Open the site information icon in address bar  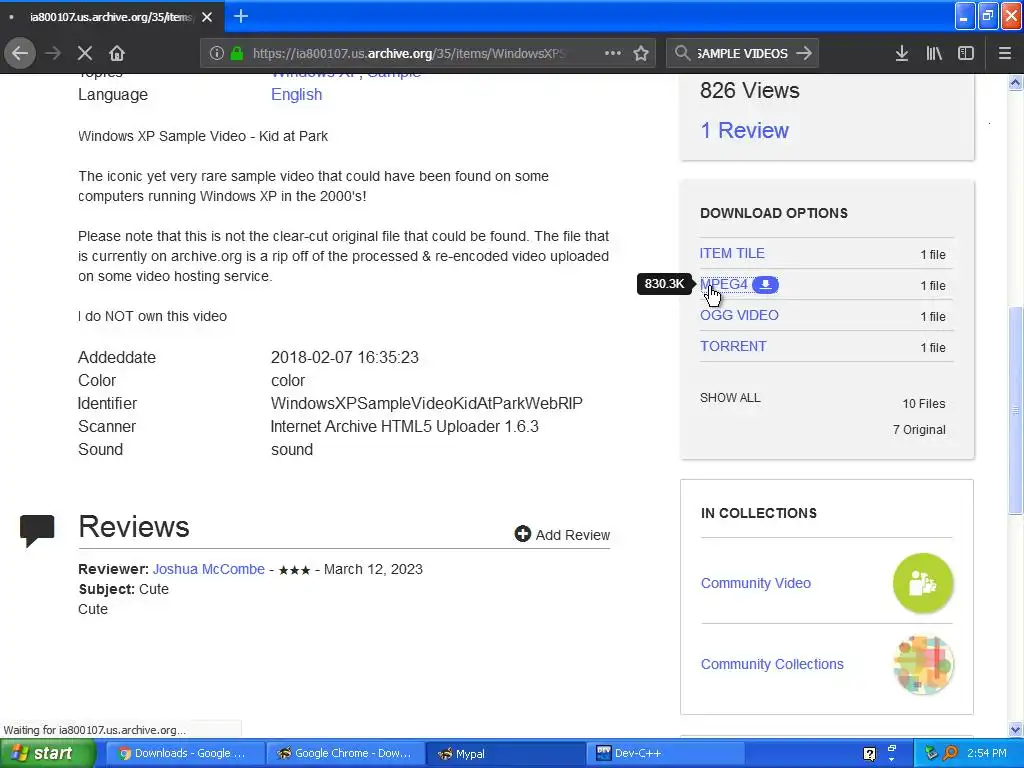pos(216,54)
